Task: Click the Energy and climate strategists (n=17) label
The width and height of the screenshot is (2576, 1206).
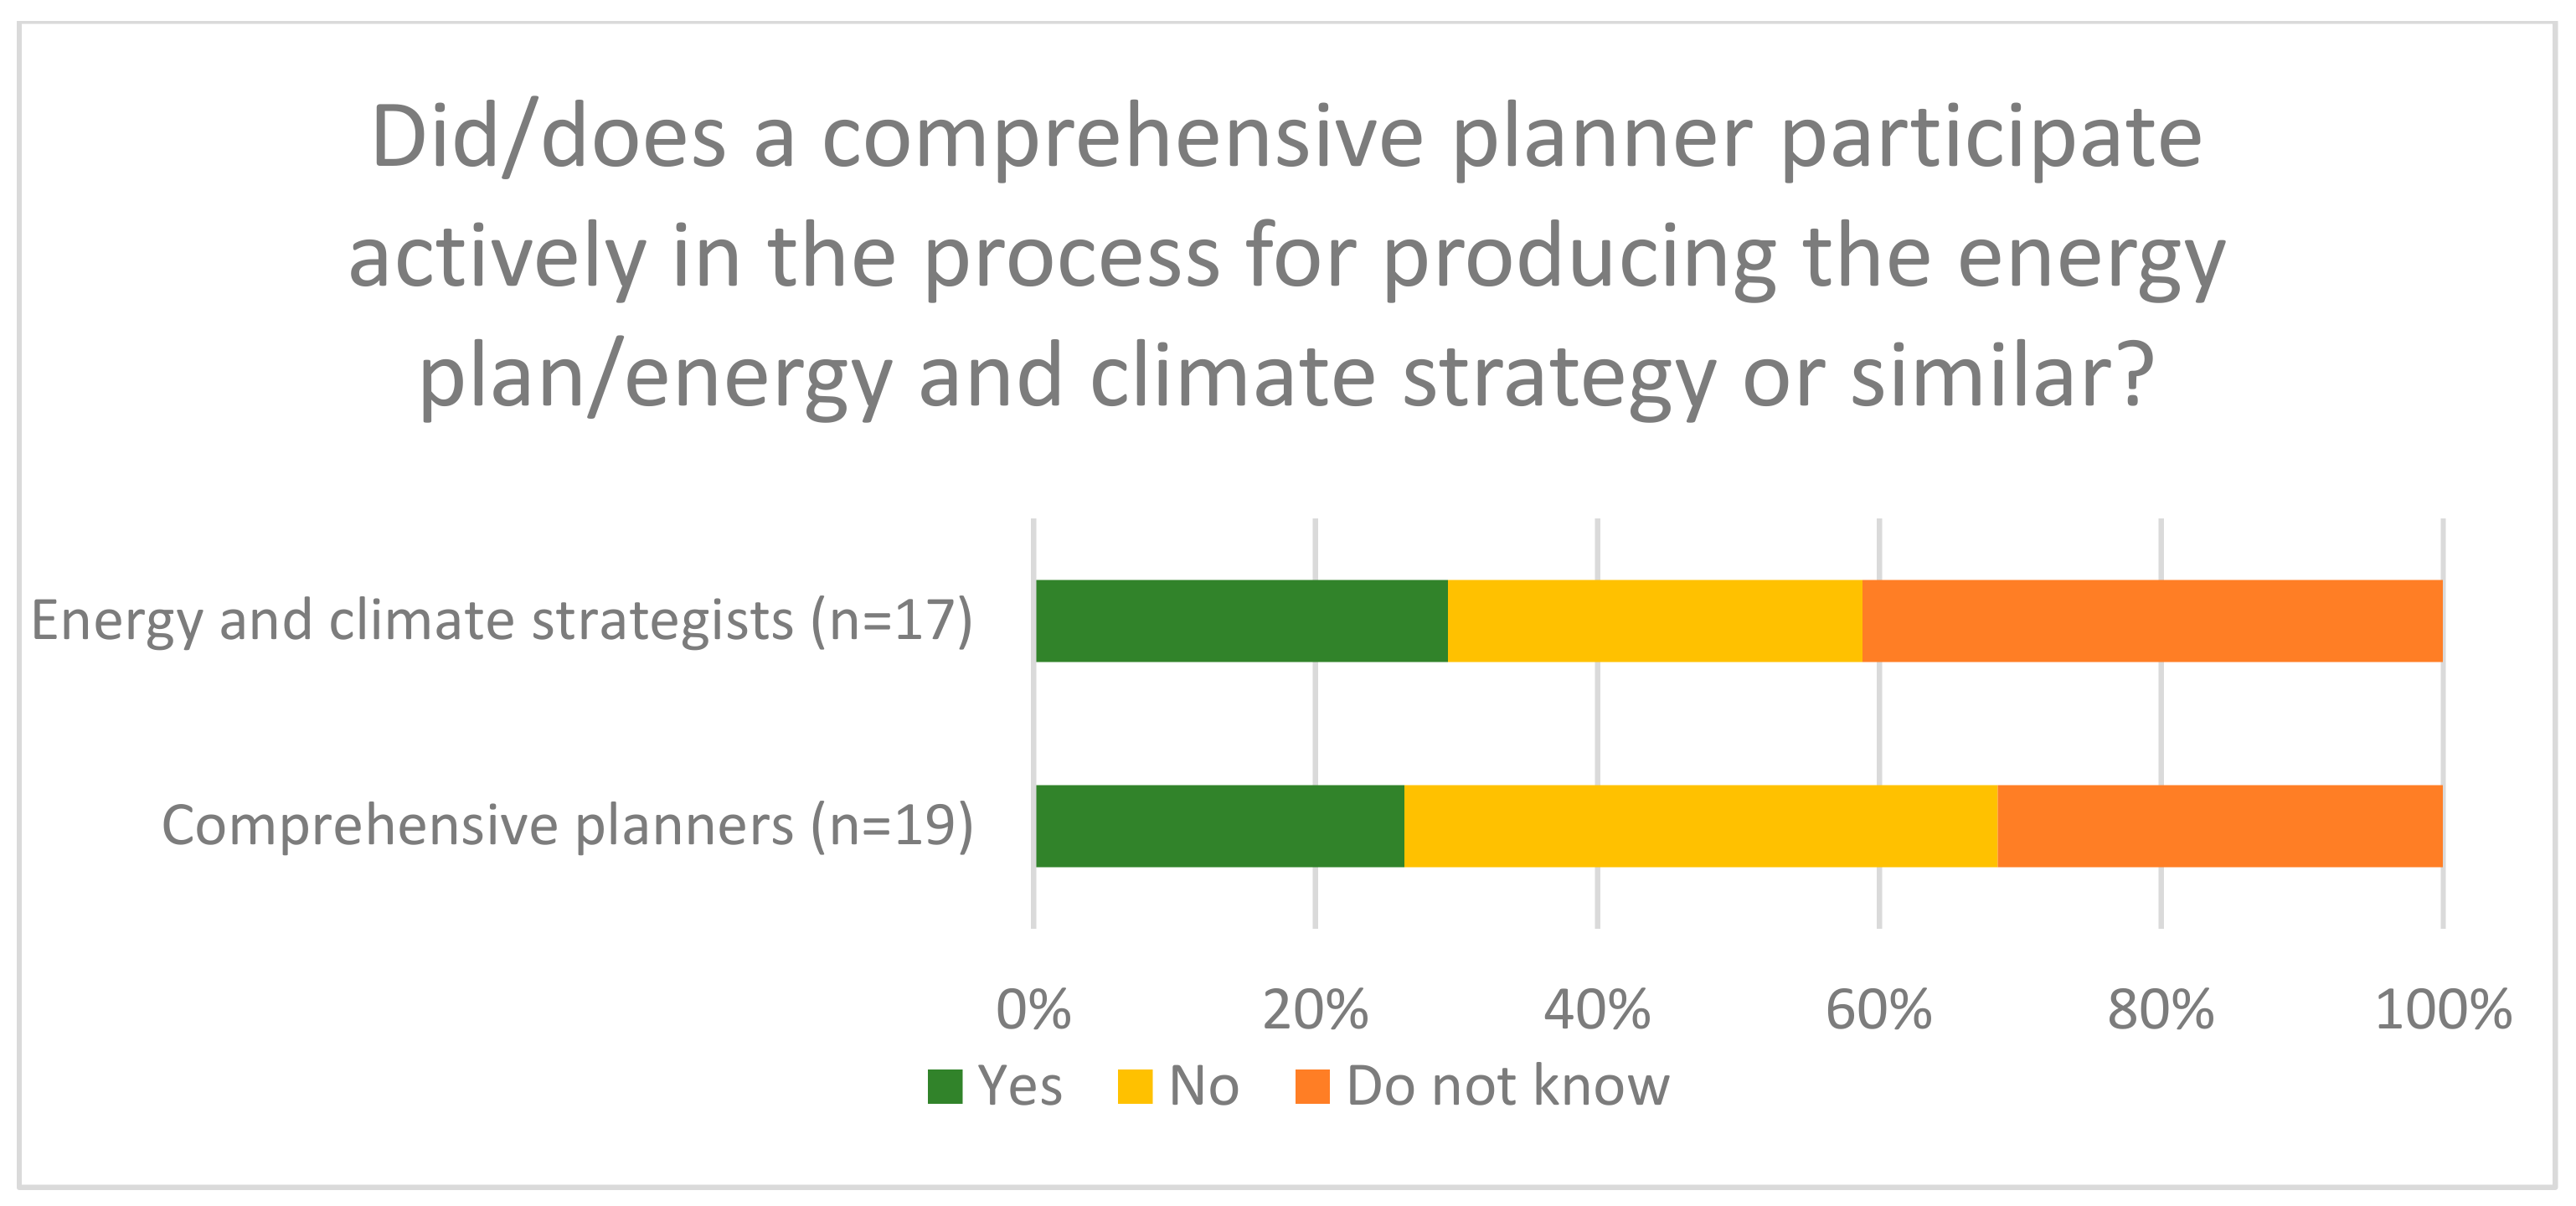Action: tap(502, 621)
